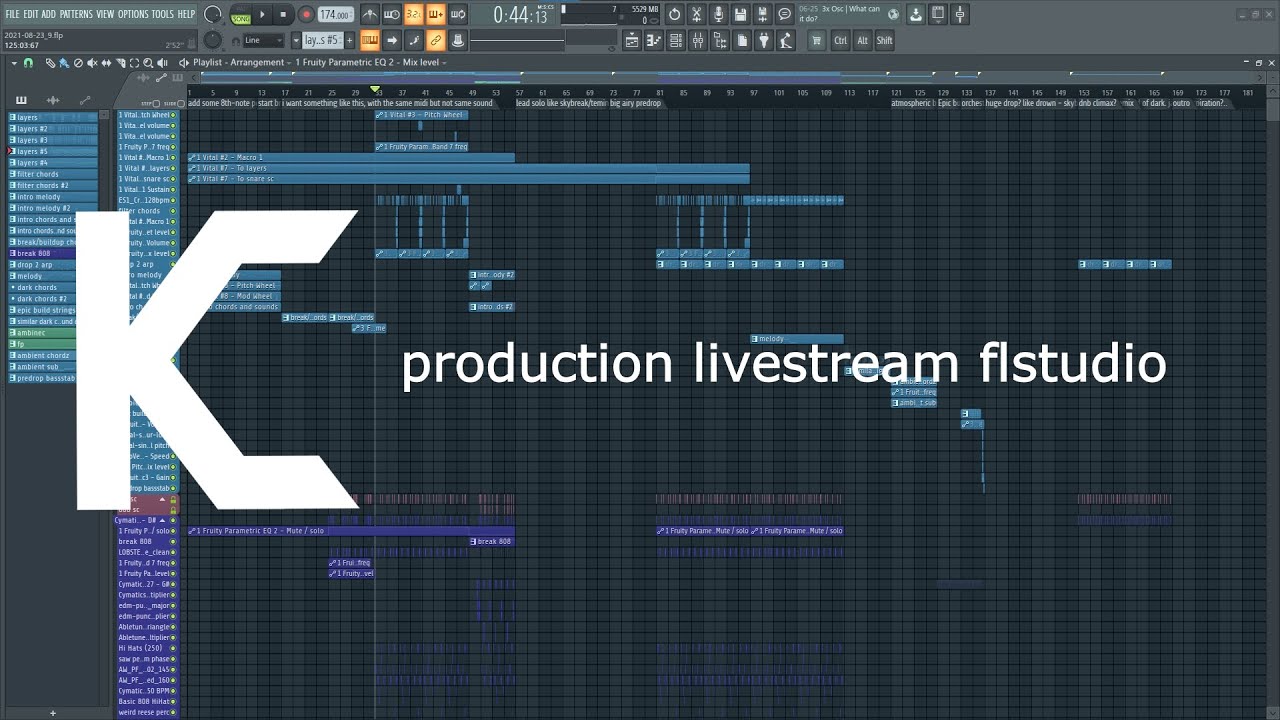
Task: Select the 'ambinec' pattern
Action: click(x=54, y=333)
